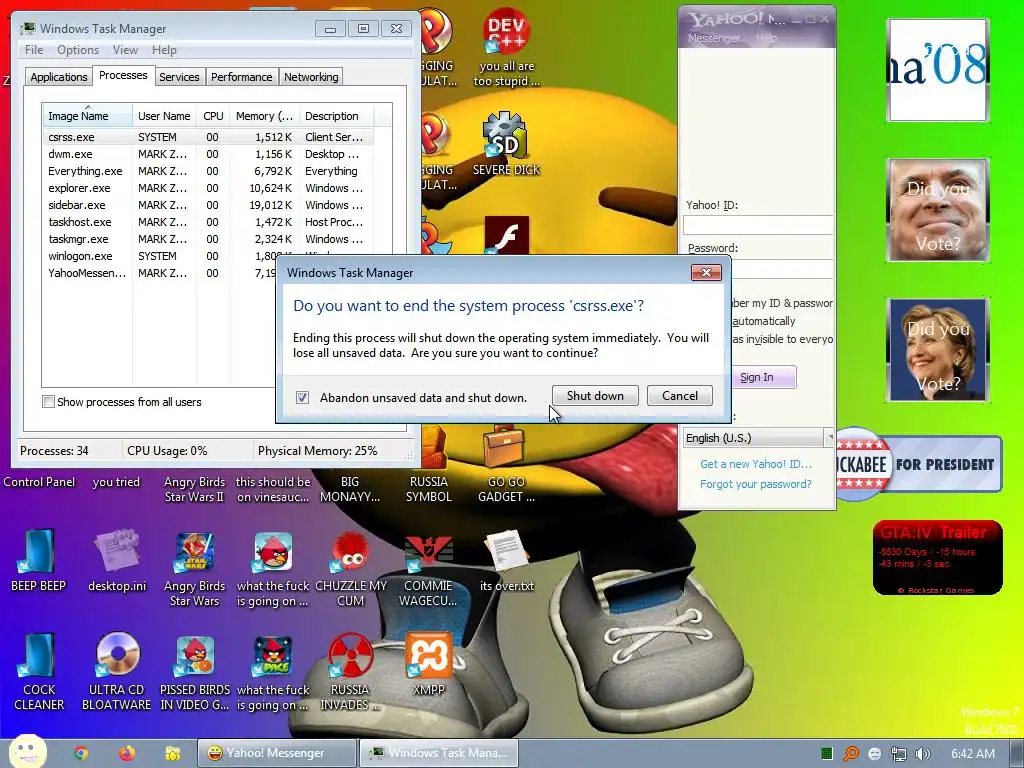Open the View menu in Task Manager
The height and width of the screenshot is (768, 1024).
[x=125, y=50]
